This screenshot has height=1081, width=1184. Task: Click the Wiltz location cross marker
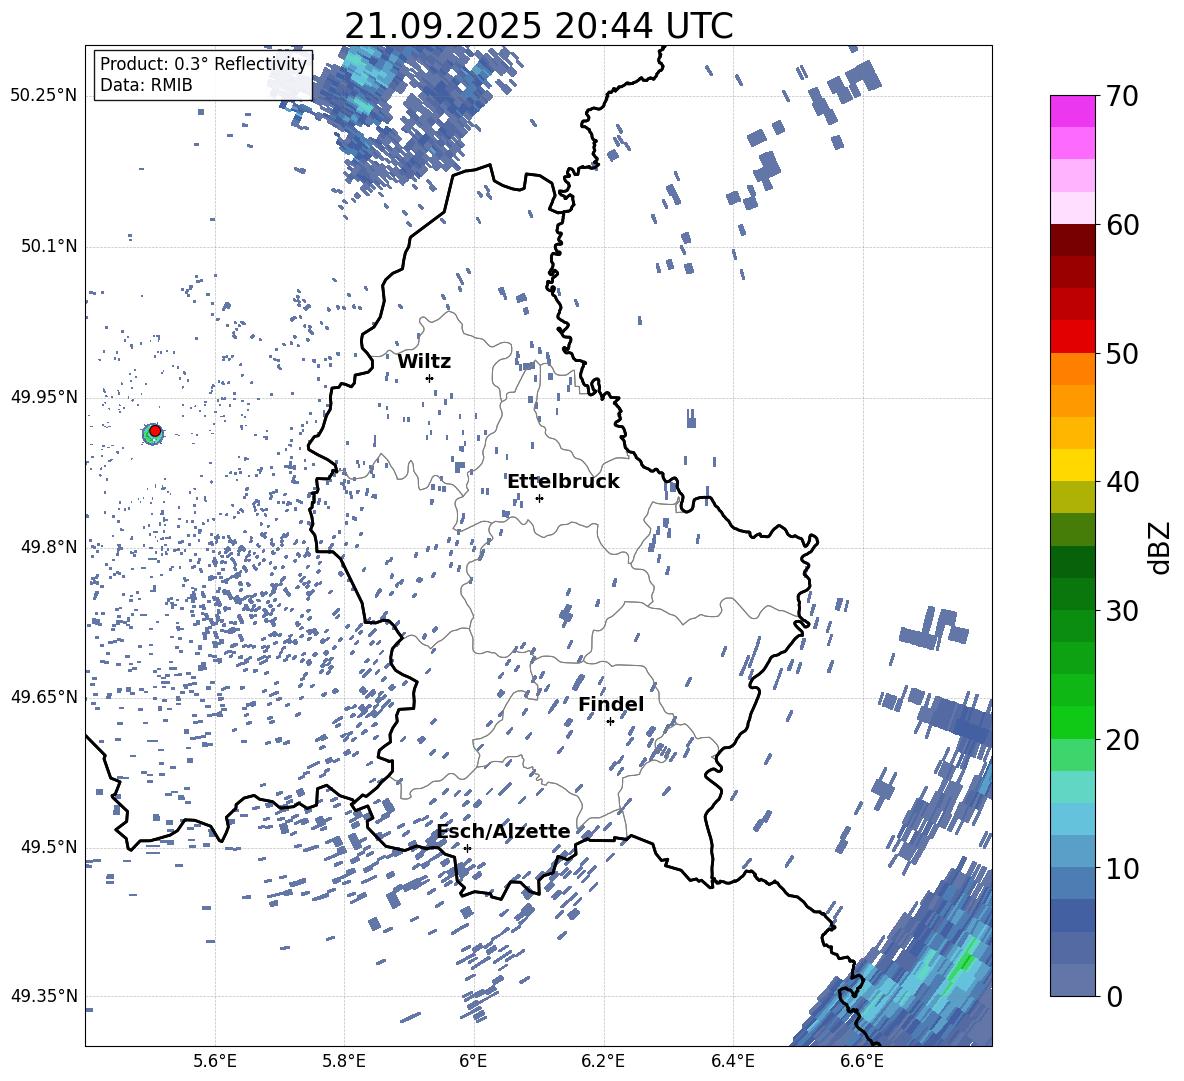(x=430, y=378)
